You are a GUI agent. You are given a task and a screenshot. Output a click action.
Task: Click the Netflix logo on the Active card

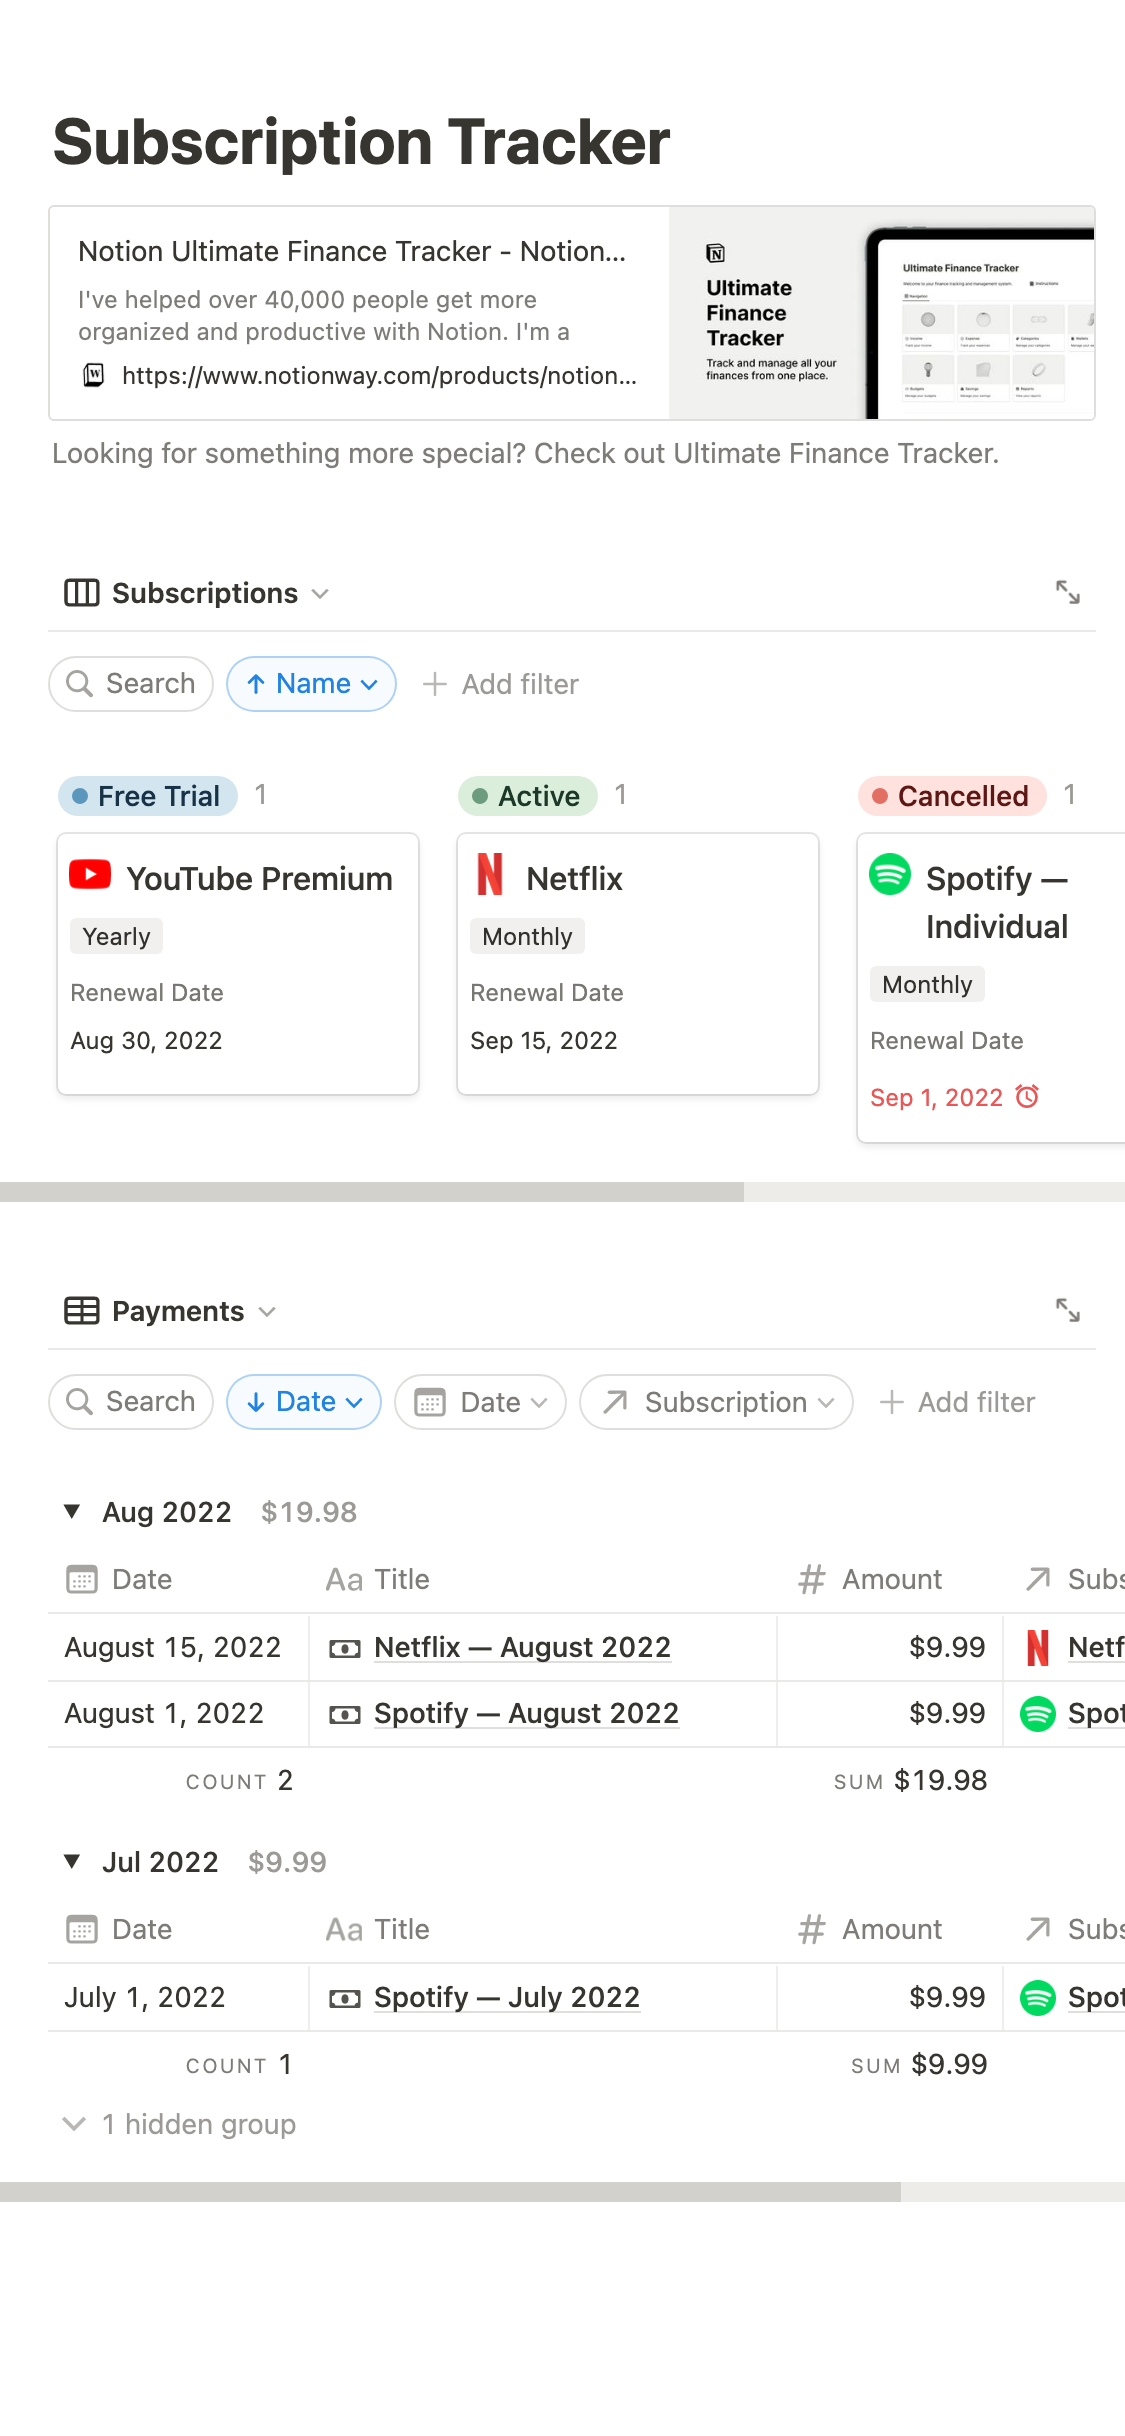tap(490, 875)
